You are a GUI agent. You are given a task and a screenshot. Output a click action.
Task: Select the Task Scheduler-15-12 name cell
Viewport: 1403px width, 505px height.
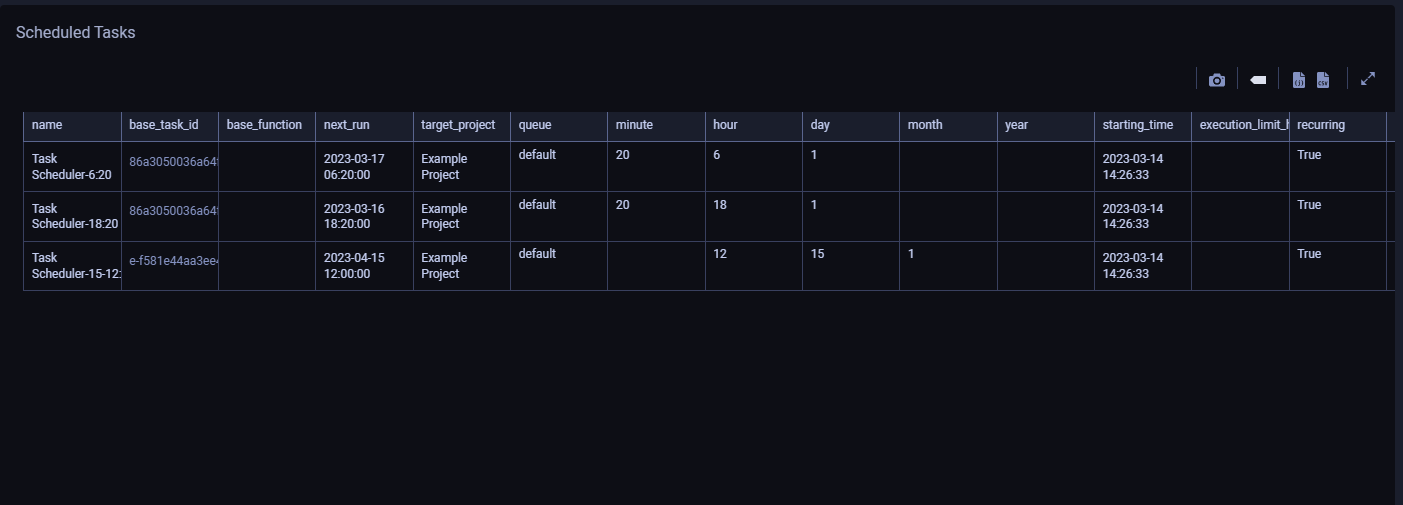click(x=74, y=266)
